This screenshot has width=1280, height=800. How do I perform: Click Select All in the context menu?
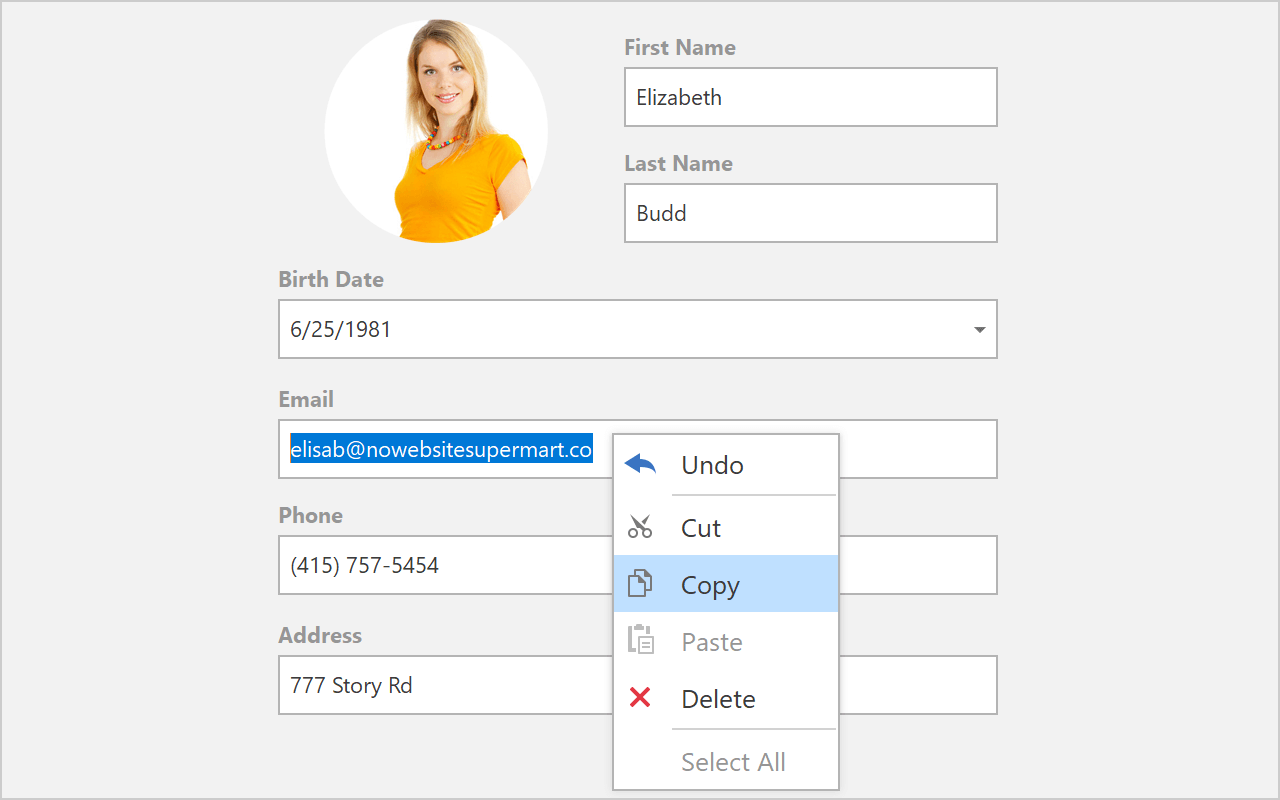733,762
